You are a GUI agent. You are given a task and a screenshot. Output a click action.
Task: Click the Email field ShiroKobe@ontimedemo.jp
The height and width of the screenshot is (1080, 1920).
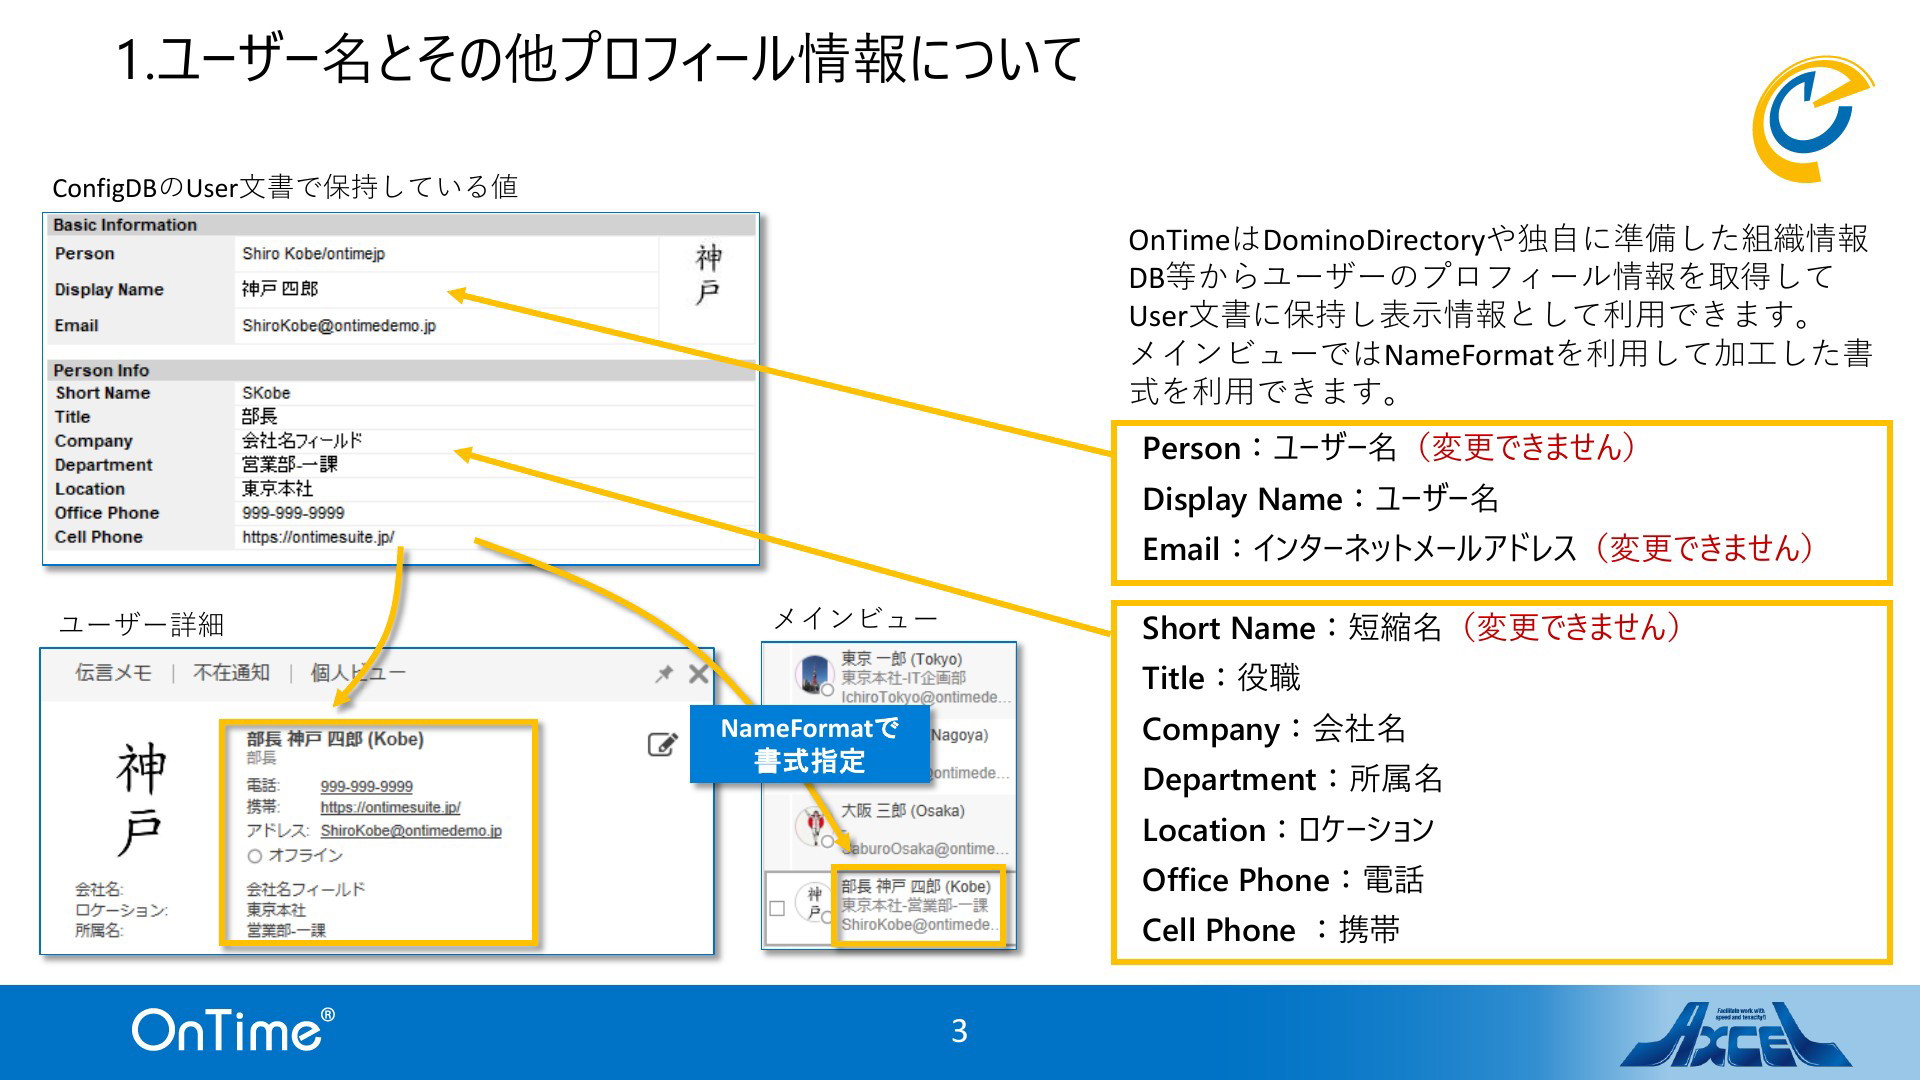[339, 326]
